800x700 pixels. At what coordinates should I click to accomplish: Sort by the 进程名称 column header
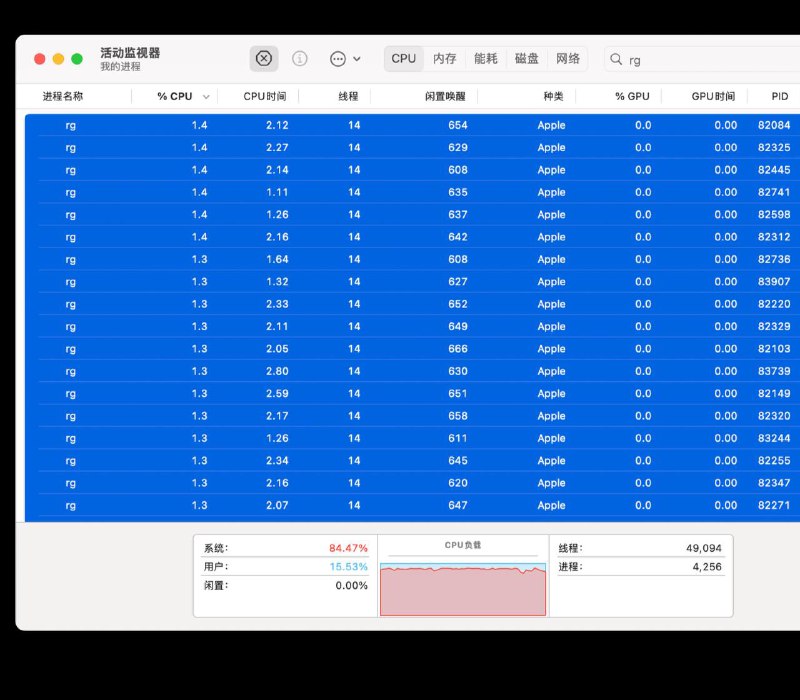pyautogui.click(x=61, y=96)
